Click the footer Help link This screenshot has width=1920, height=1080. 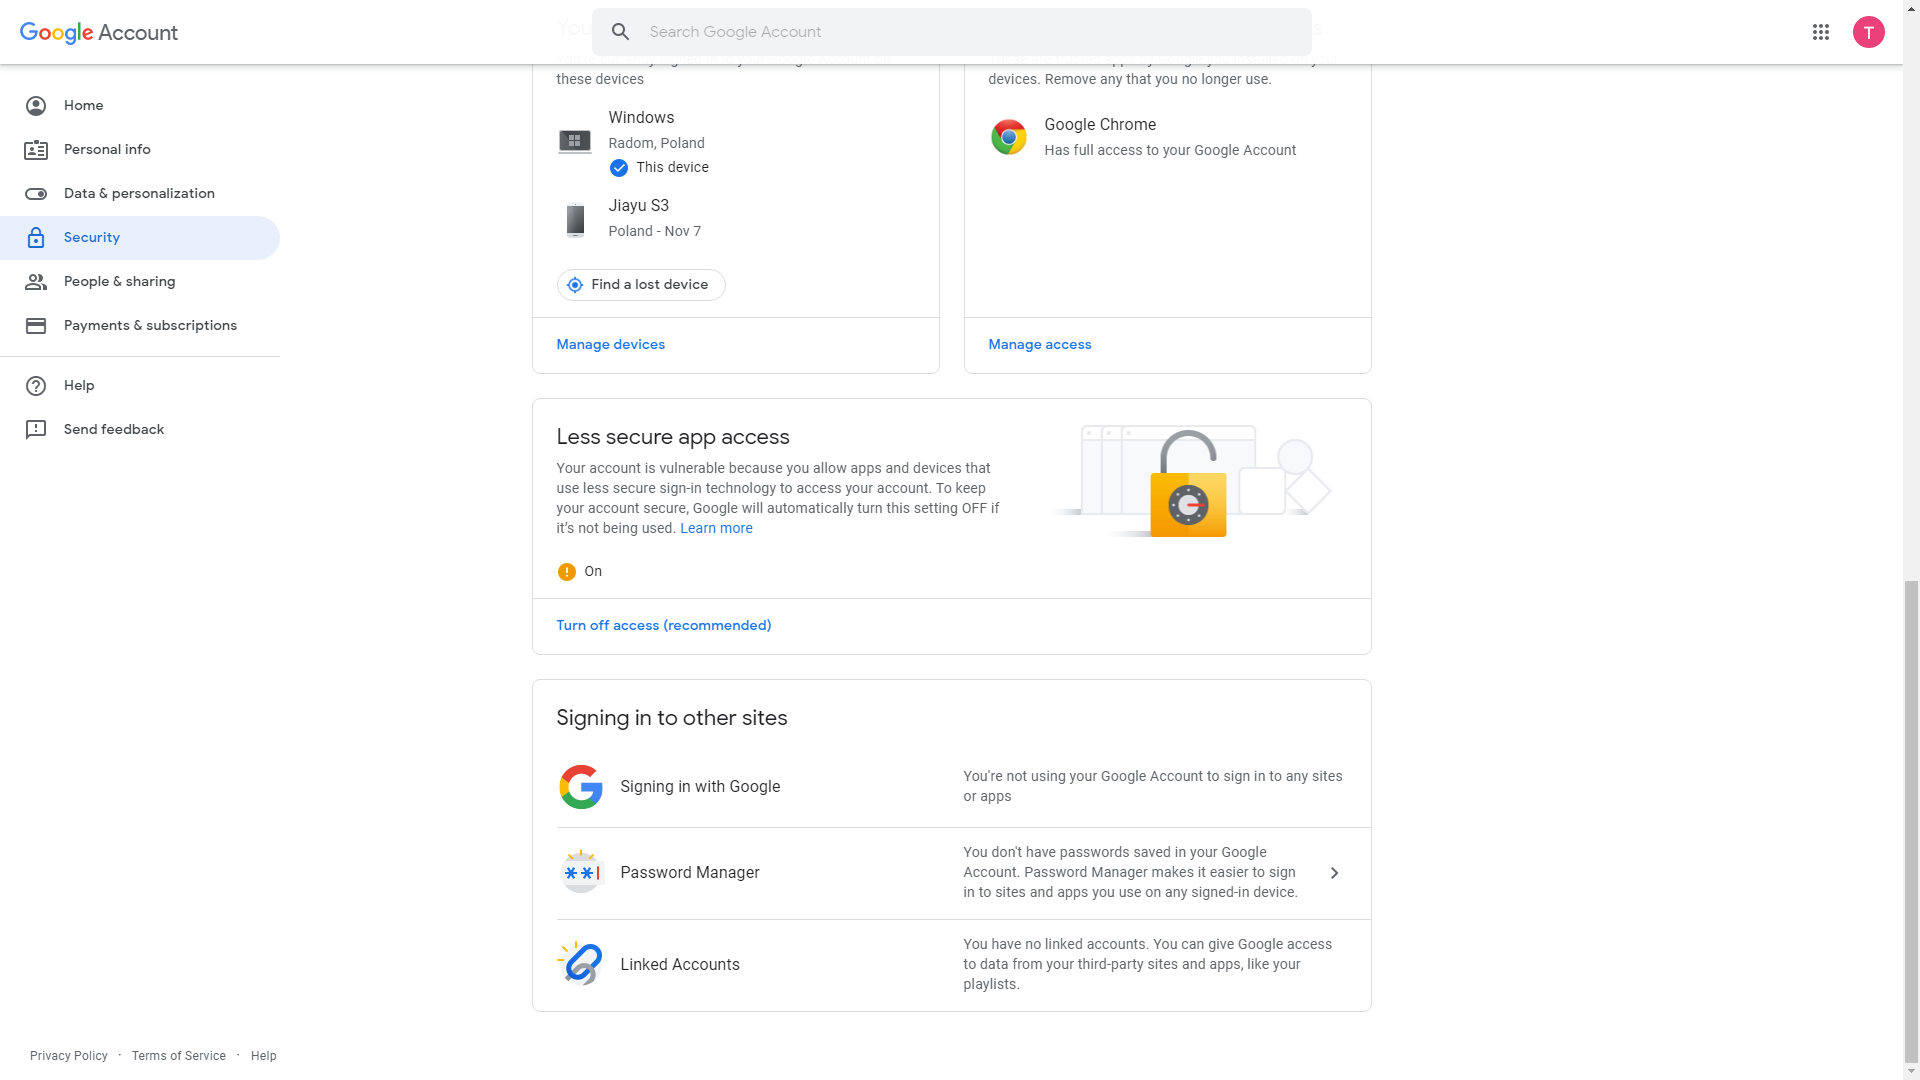coord(264,1056)
